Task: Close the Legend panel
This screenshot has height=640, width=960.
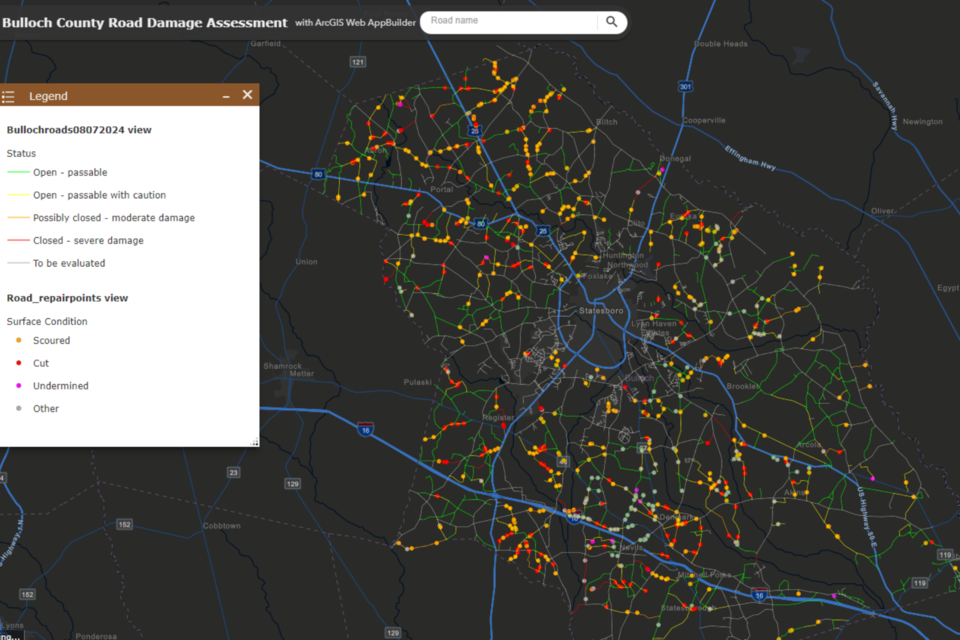Action: coord(247,95)
